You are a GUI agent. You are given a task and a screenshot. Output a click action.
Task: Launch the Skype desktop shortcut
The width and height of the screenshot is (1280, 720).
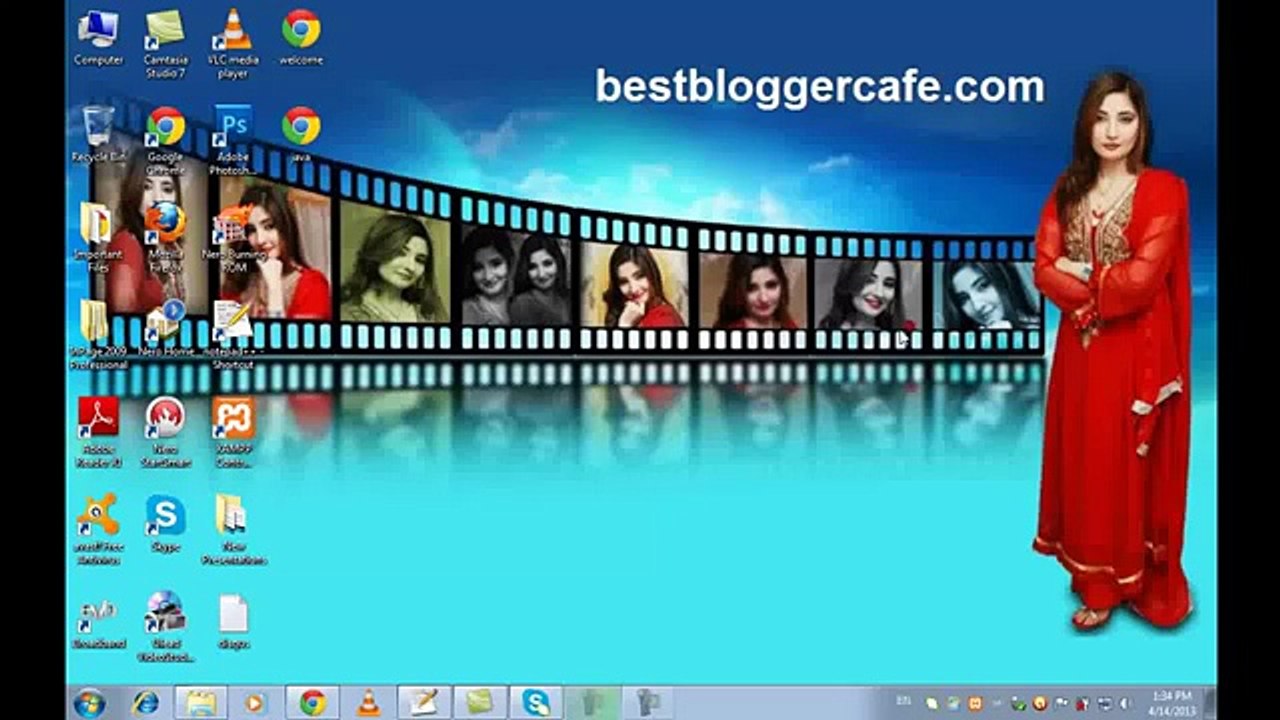pos(165,523)
